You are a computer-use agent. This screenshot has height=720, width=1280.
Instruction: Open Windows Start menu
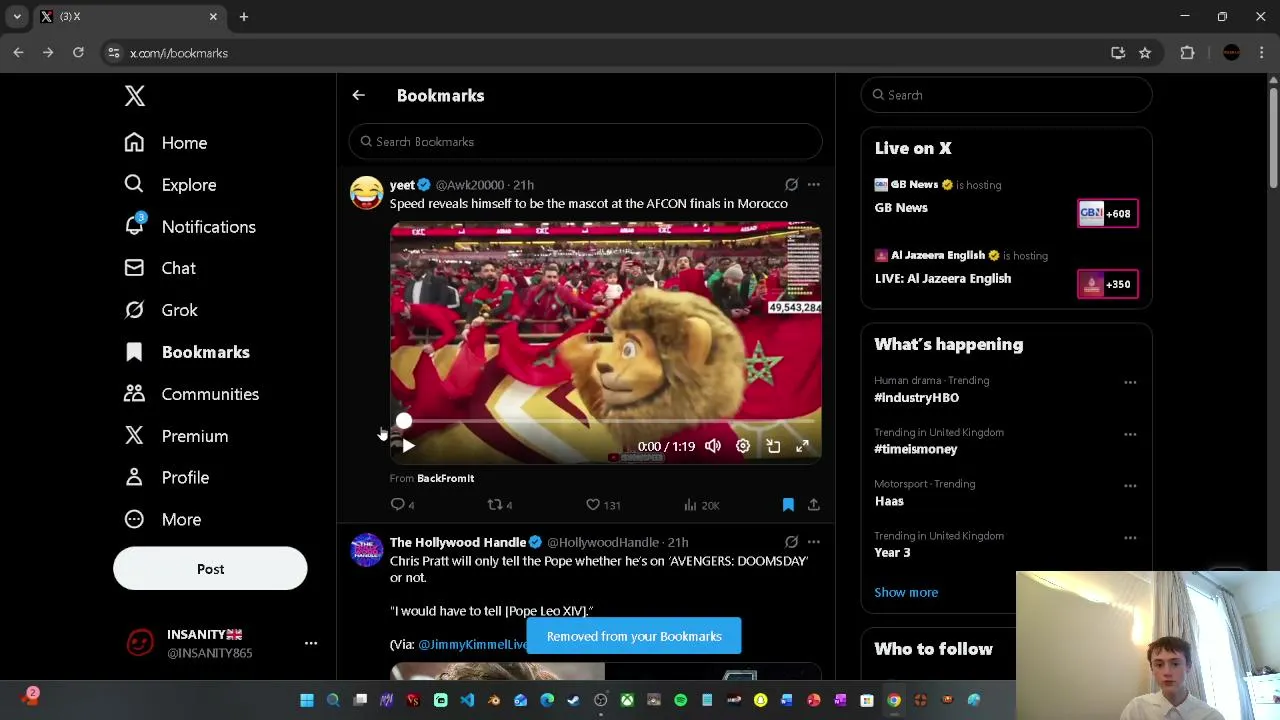click(307, 701)
